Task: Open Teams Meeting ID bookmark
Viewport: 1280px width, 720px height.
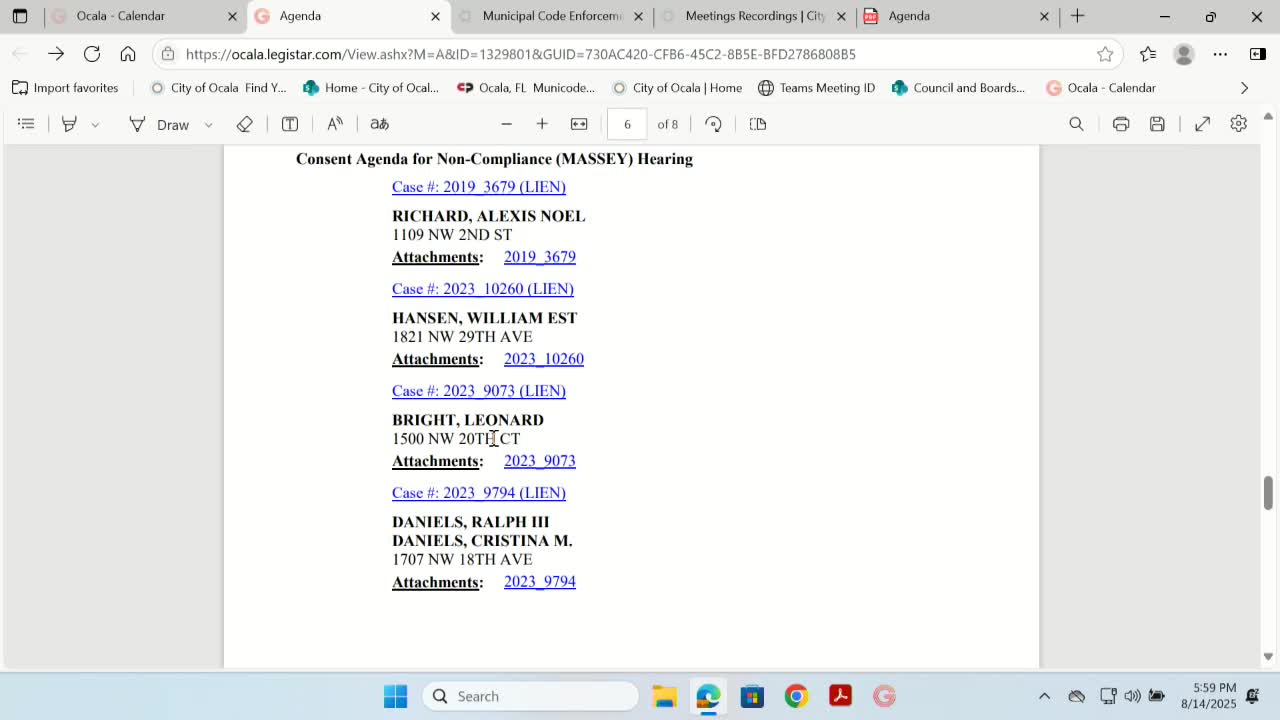Action: coord(816,88)
